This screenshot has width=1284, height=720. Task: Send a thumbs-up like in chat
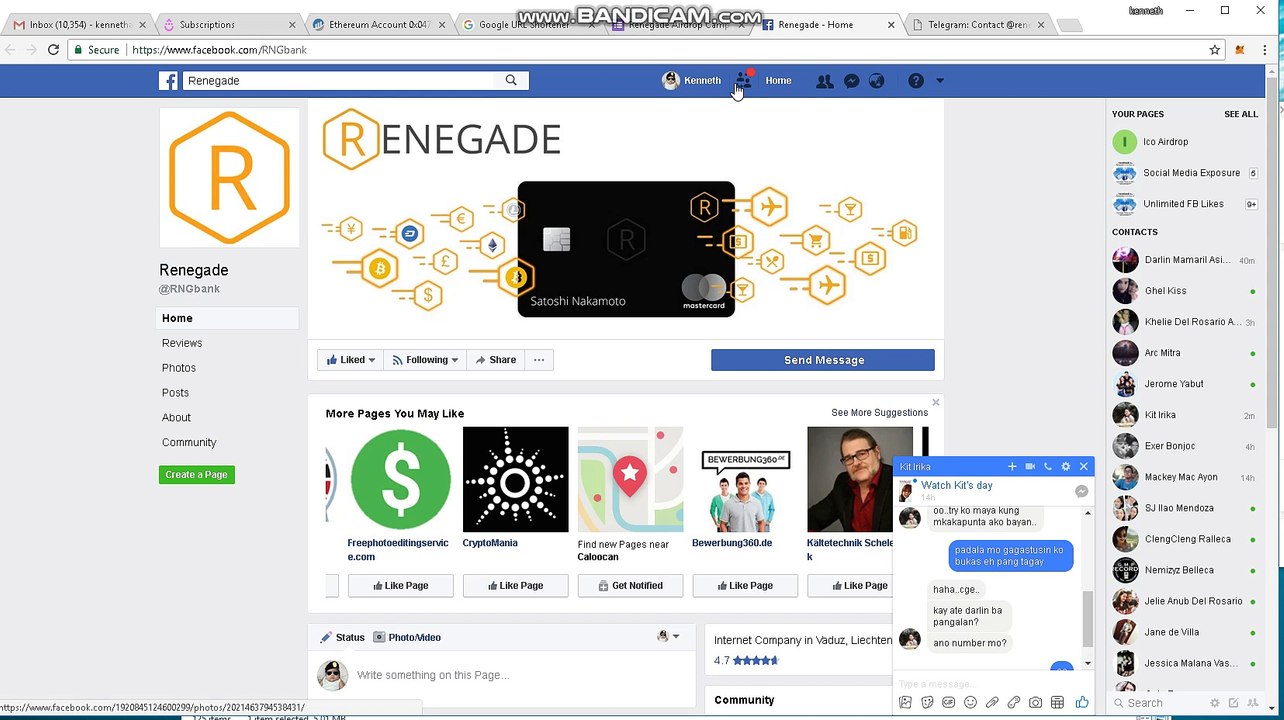[x=1082, y=703]
